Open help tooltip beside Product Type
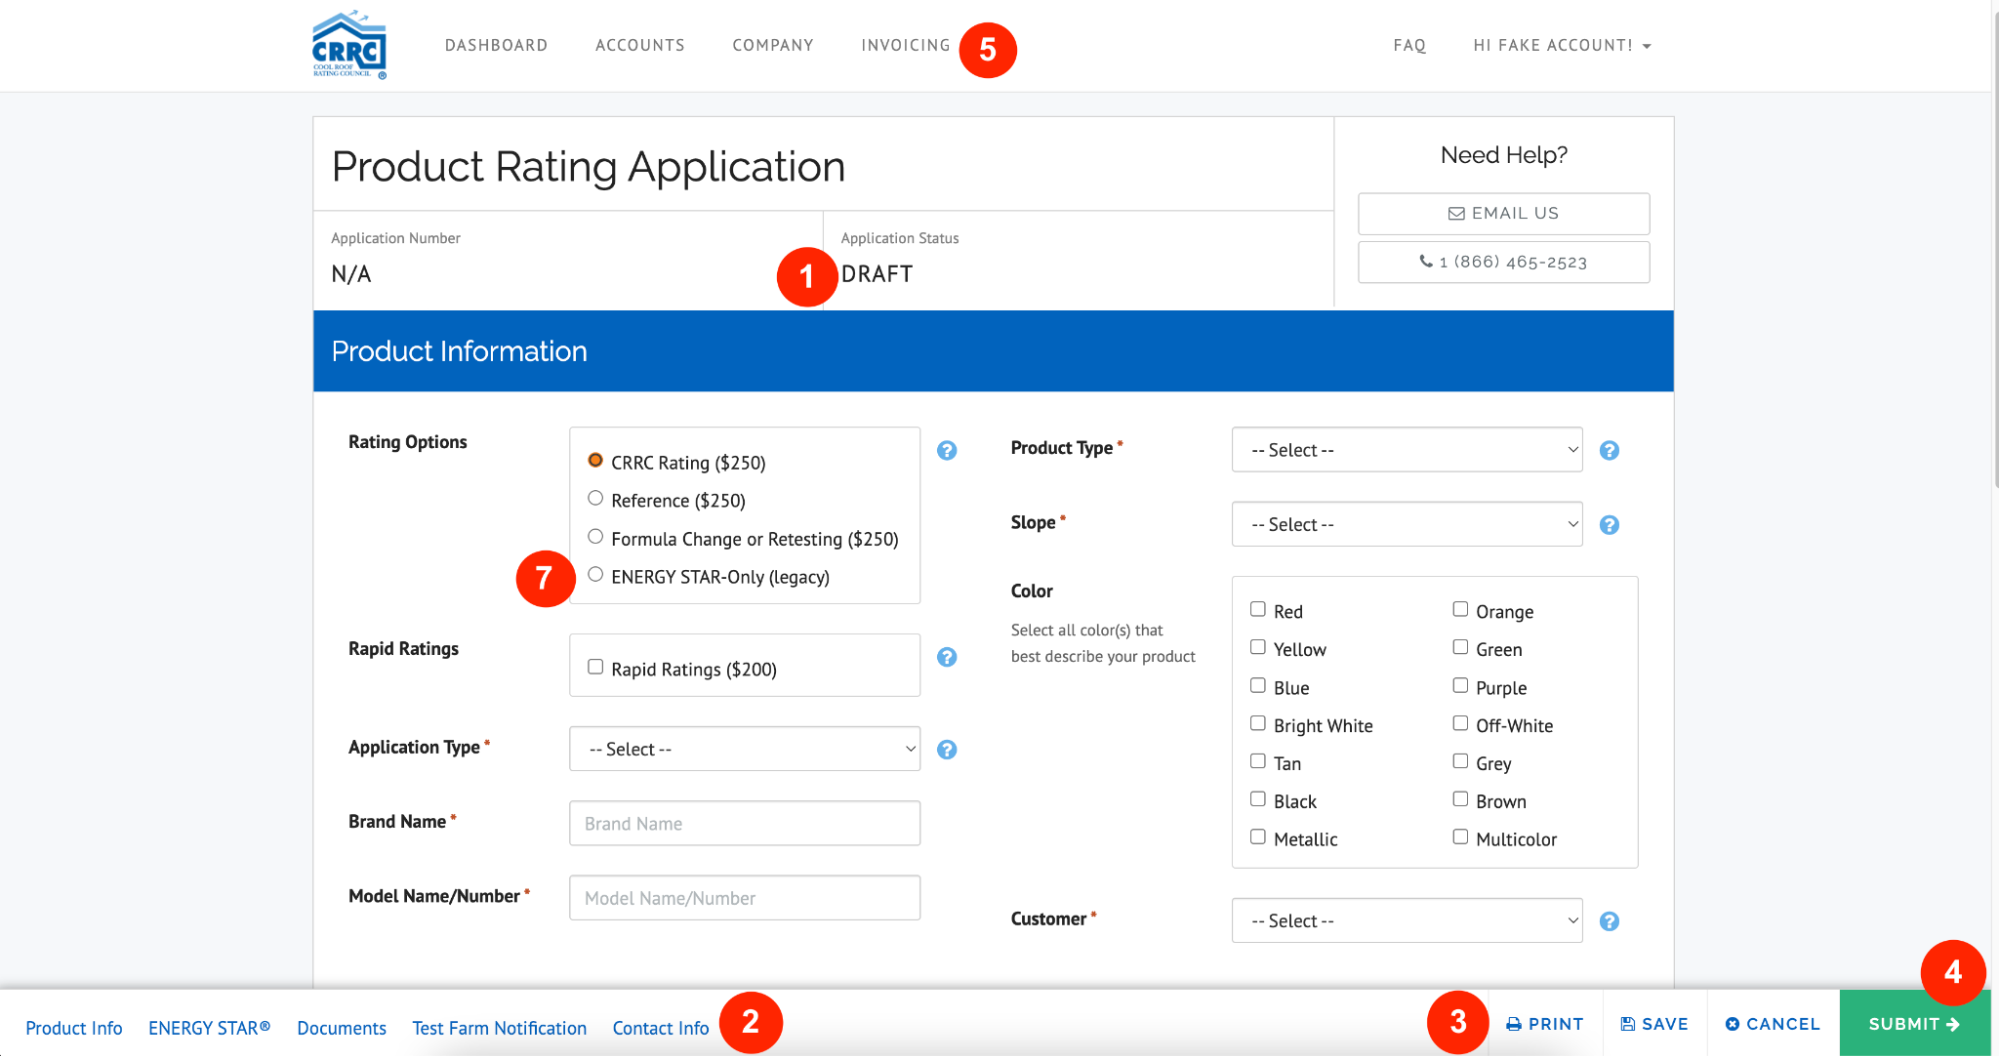 [x=1609, y=450]
